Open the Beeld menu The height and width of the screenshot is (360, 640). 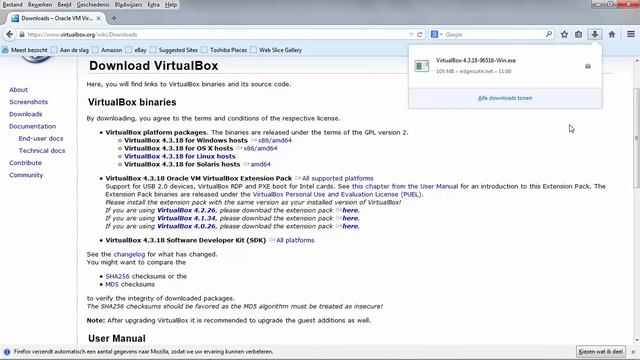[x=64, y=5]
